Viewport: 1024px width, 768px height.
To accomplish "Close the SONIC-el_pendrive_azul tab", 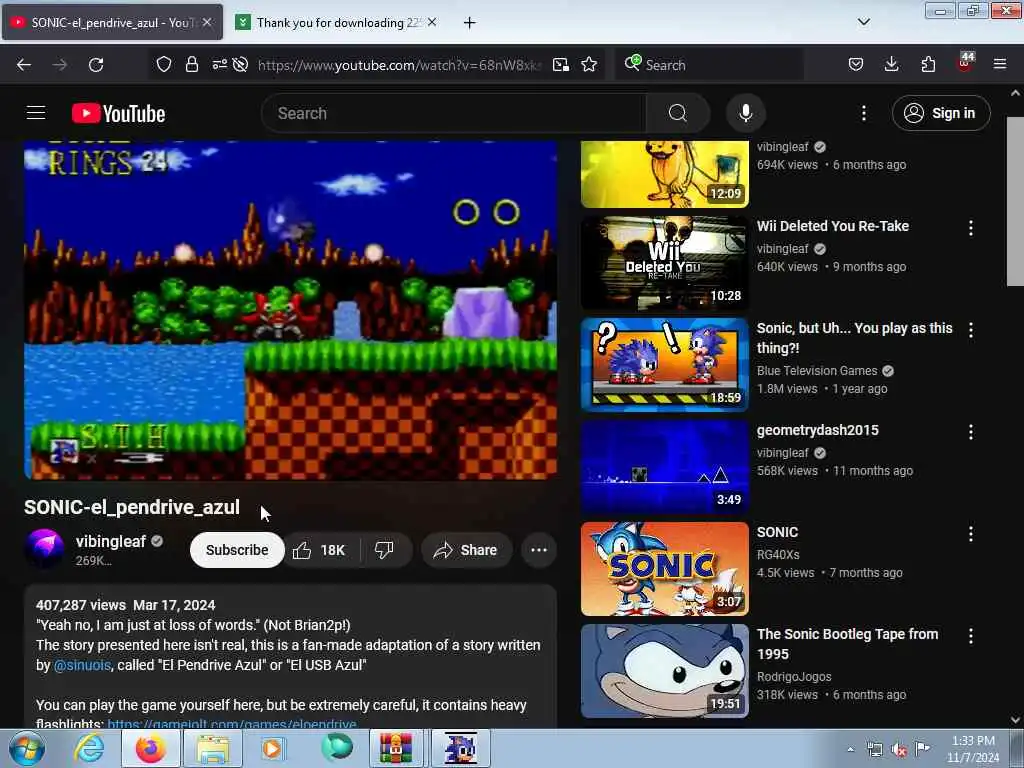I will pyautogui.click(x=206, y=22).
